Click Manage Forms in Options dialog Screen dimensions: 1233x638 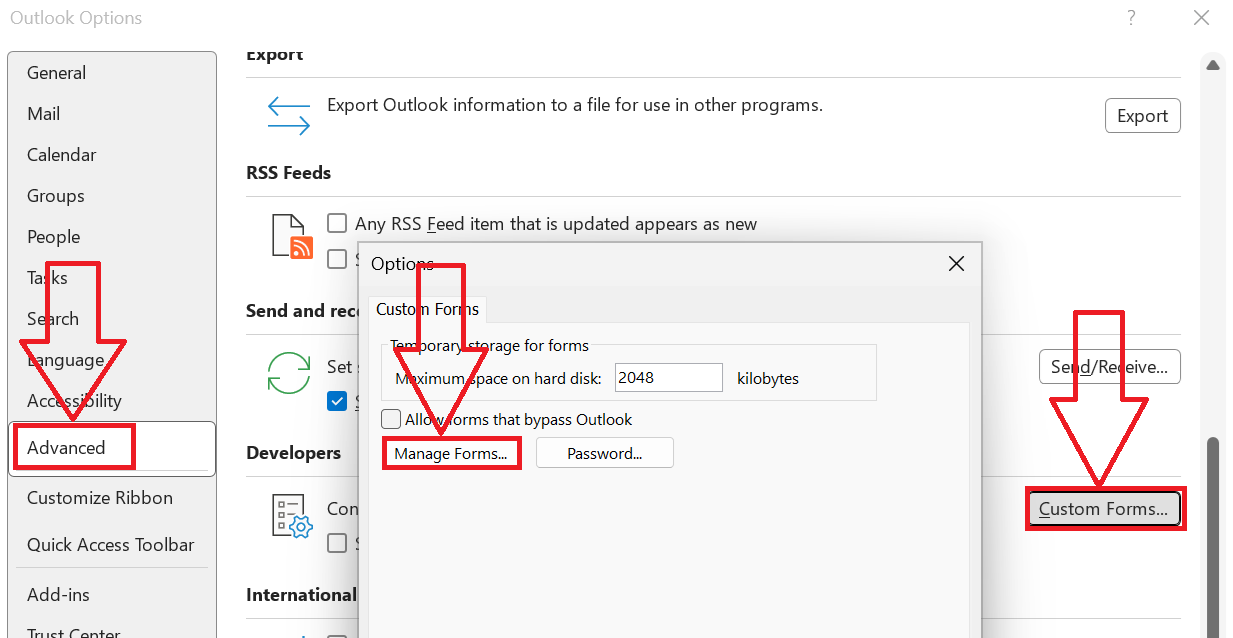tap(451, 453)
